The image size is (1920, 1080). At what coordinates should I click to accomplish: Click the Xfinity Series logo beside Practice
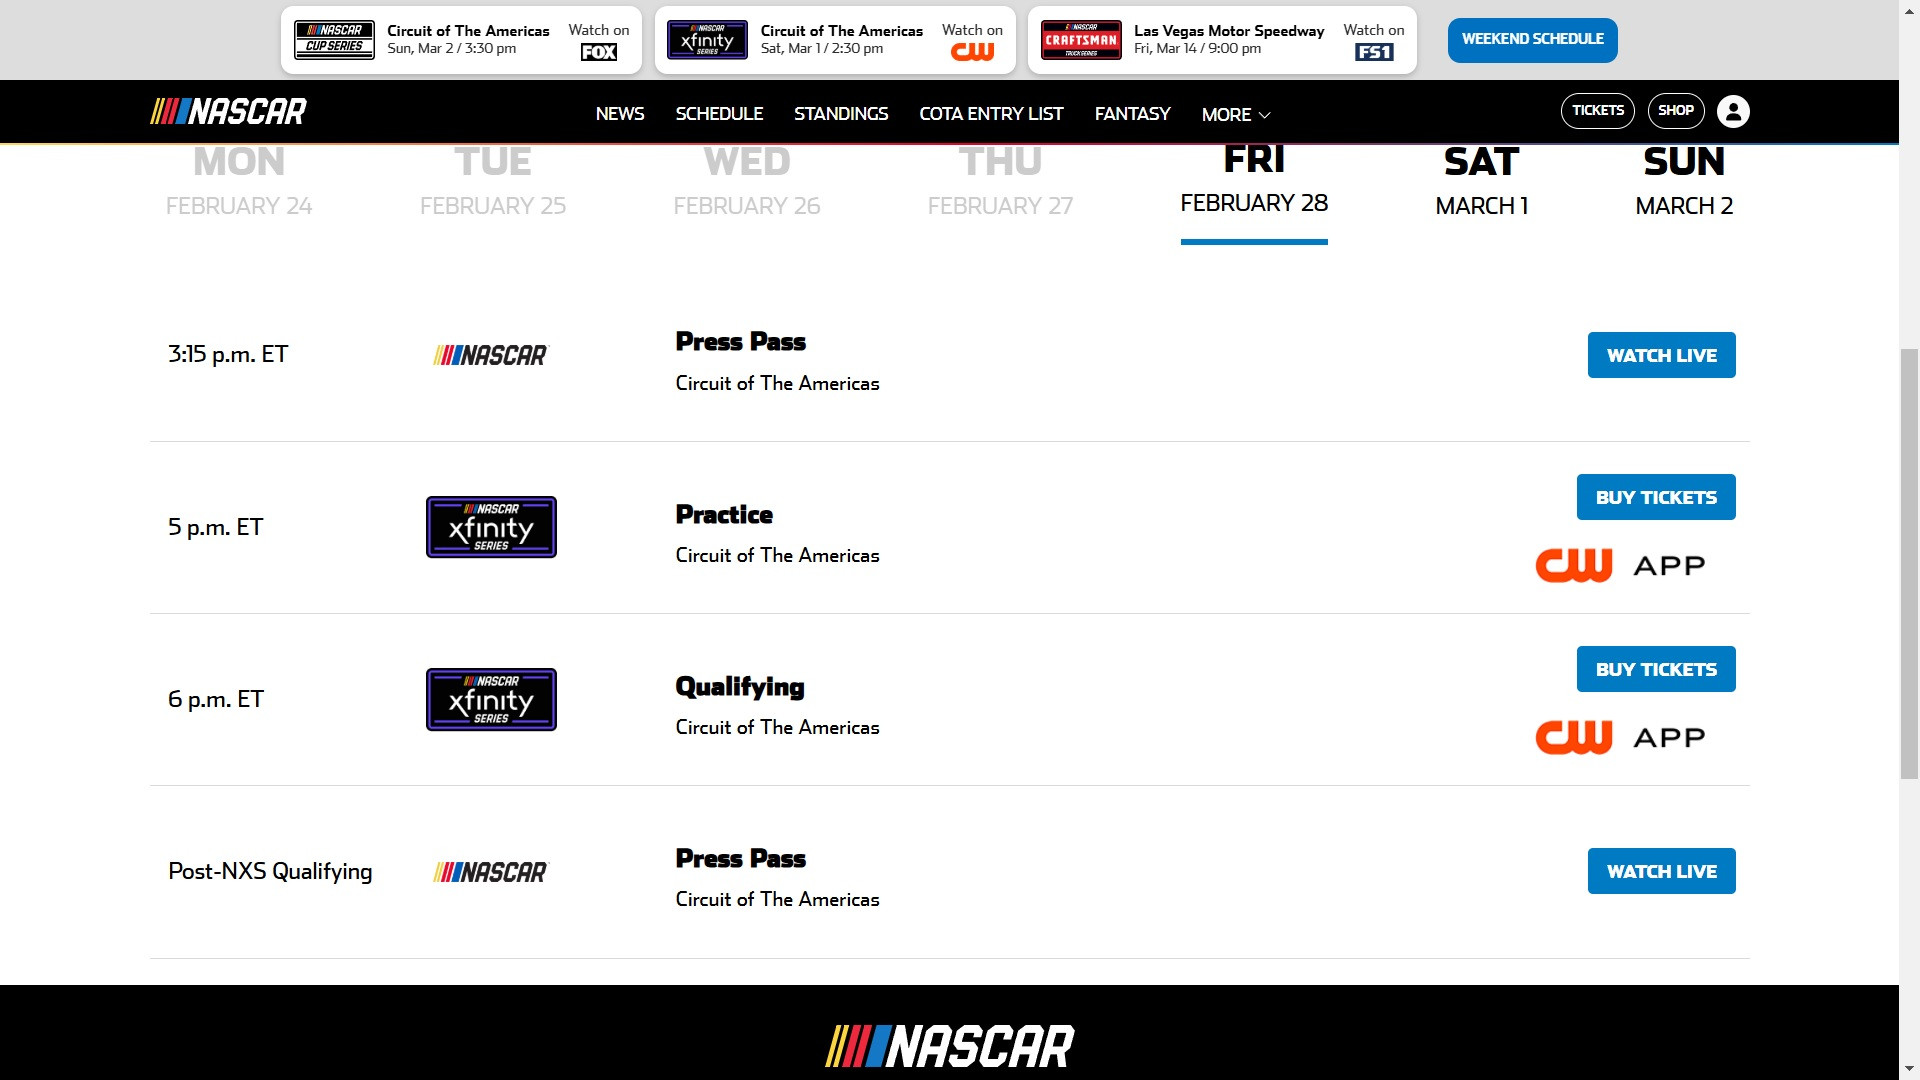tap(491, 527)
